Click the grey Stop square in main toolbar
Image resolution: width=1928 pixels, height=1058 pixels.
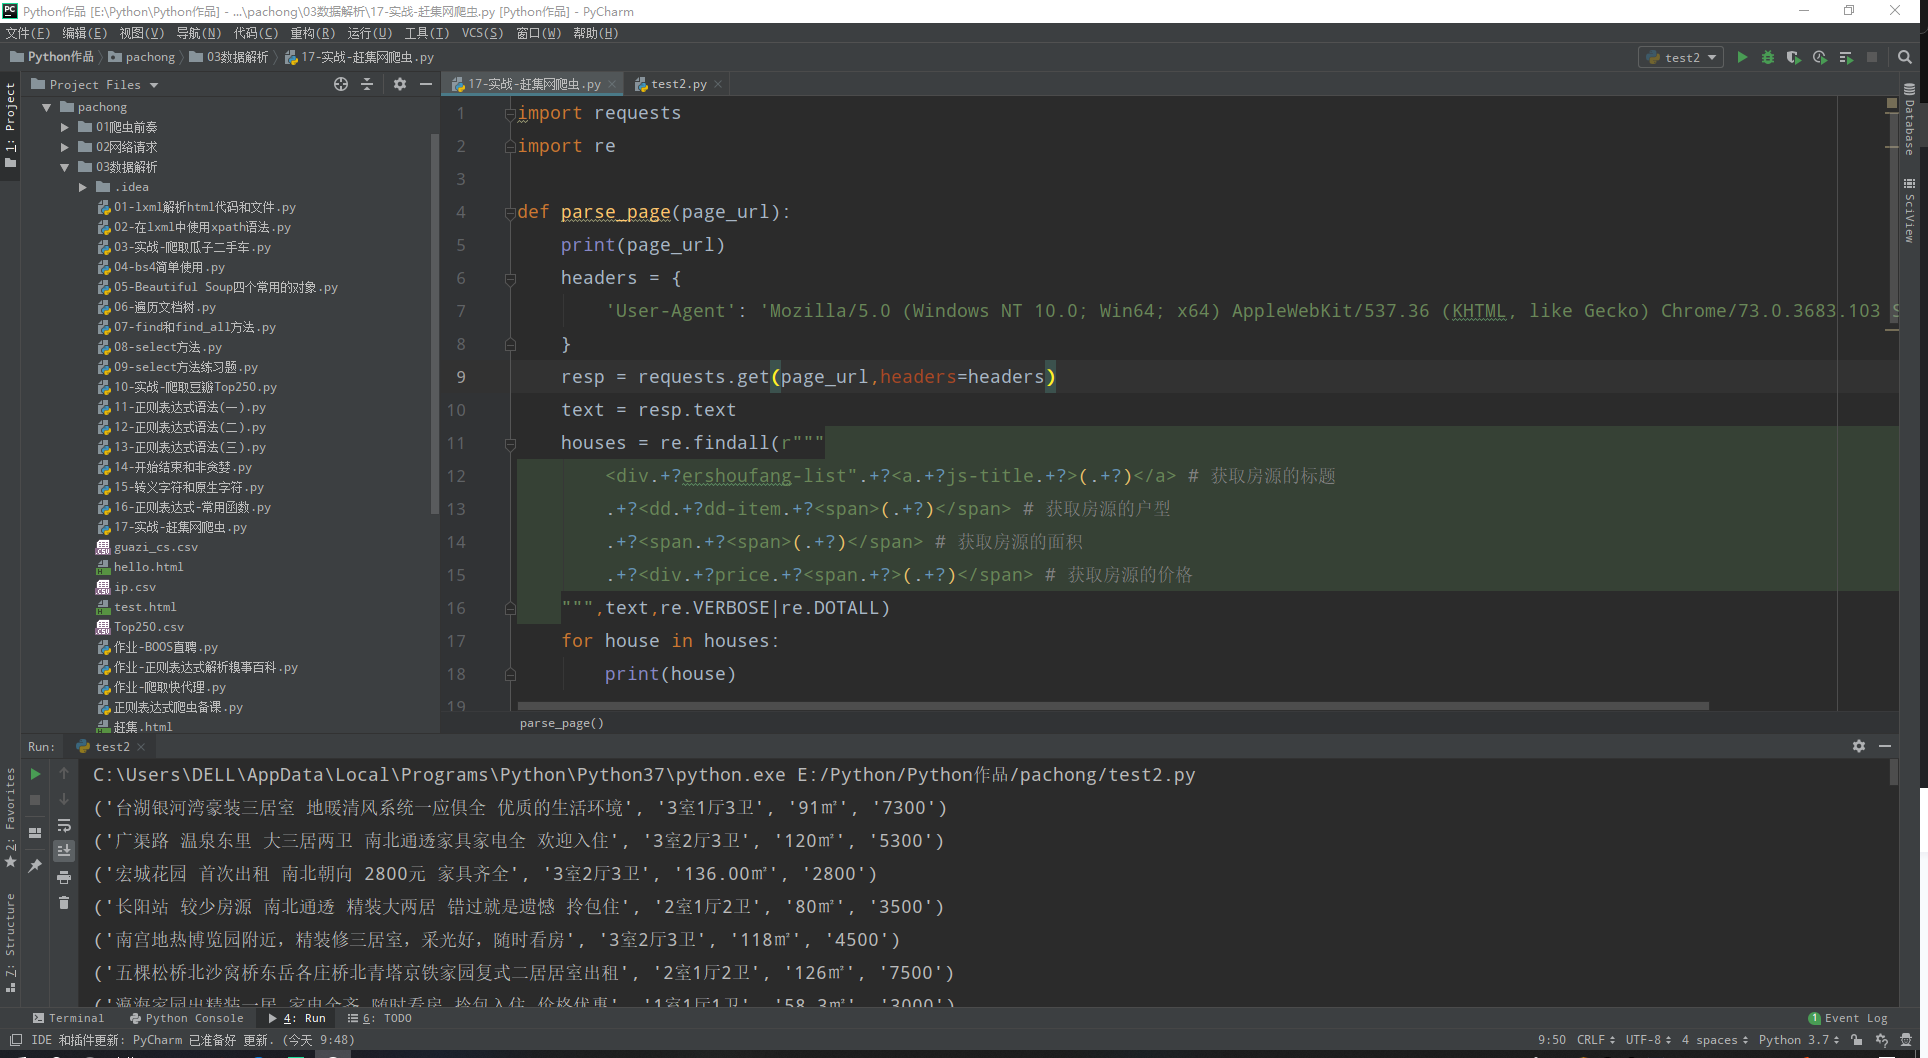[x=1872, y=58]
